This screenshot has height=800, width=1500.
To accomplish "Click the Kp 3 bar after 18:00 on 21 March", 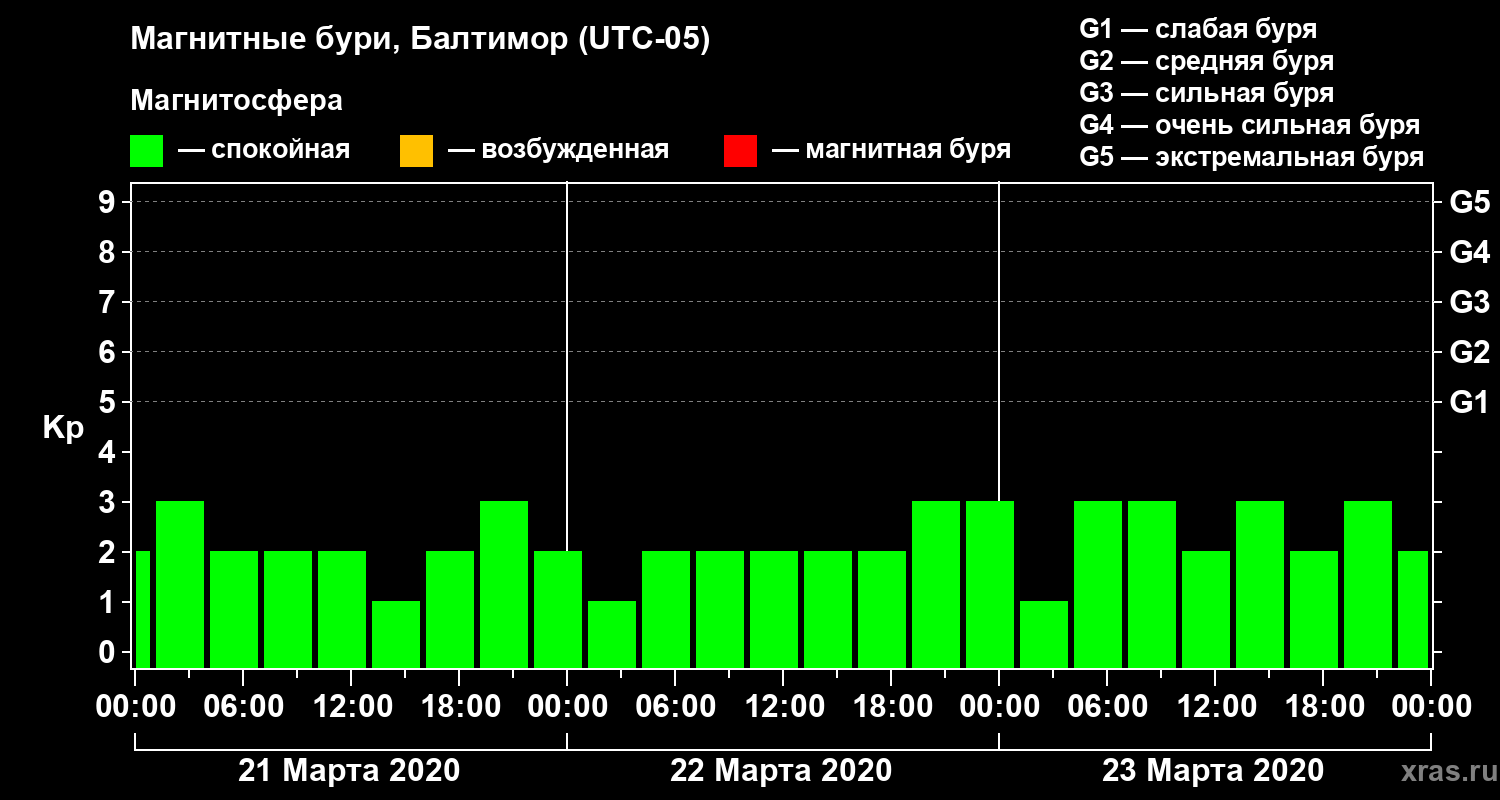I will coord(504,584).
